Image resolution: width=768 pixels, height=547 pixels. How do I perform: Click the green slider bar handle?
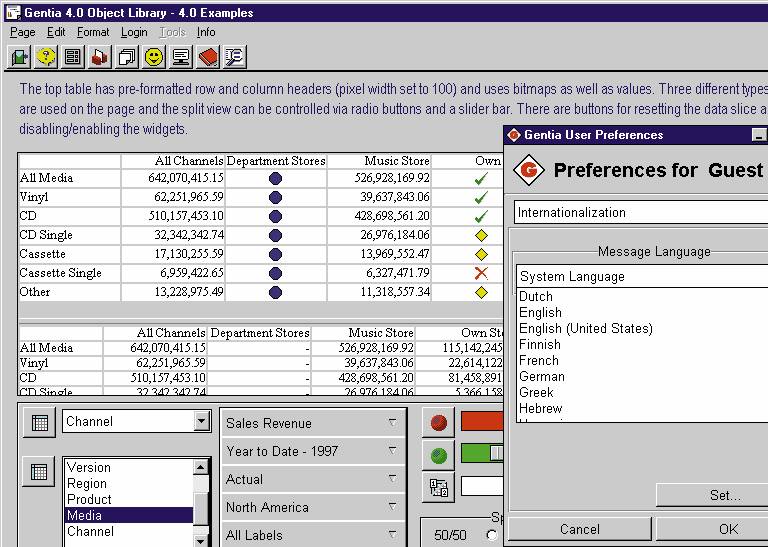(496, 453)
